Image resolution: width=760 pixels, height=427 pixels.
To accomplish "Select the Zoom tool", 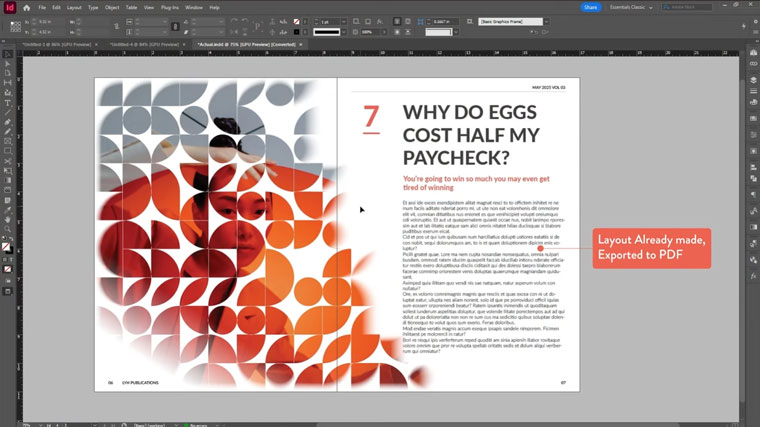I will 8,229.
